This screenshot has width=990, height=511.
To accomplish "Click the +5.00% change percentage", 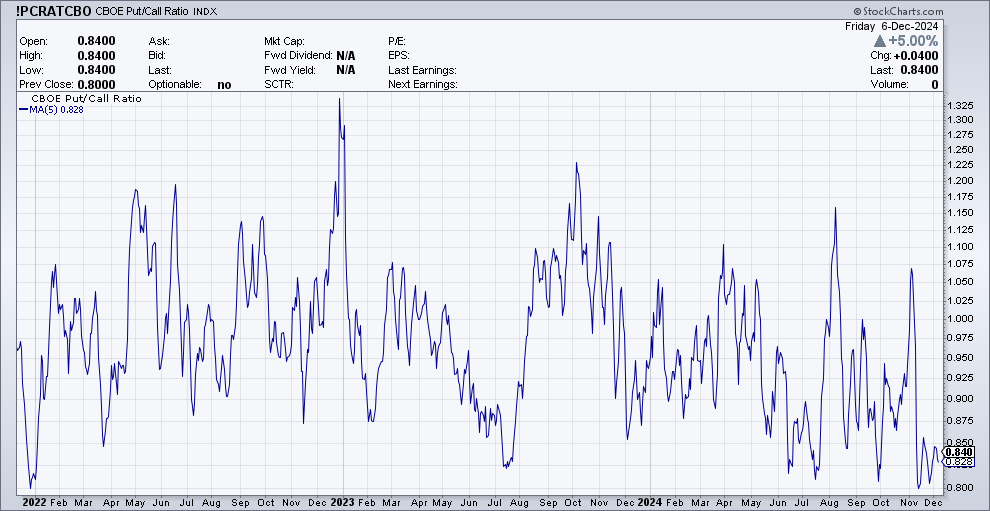I will 913,41.
